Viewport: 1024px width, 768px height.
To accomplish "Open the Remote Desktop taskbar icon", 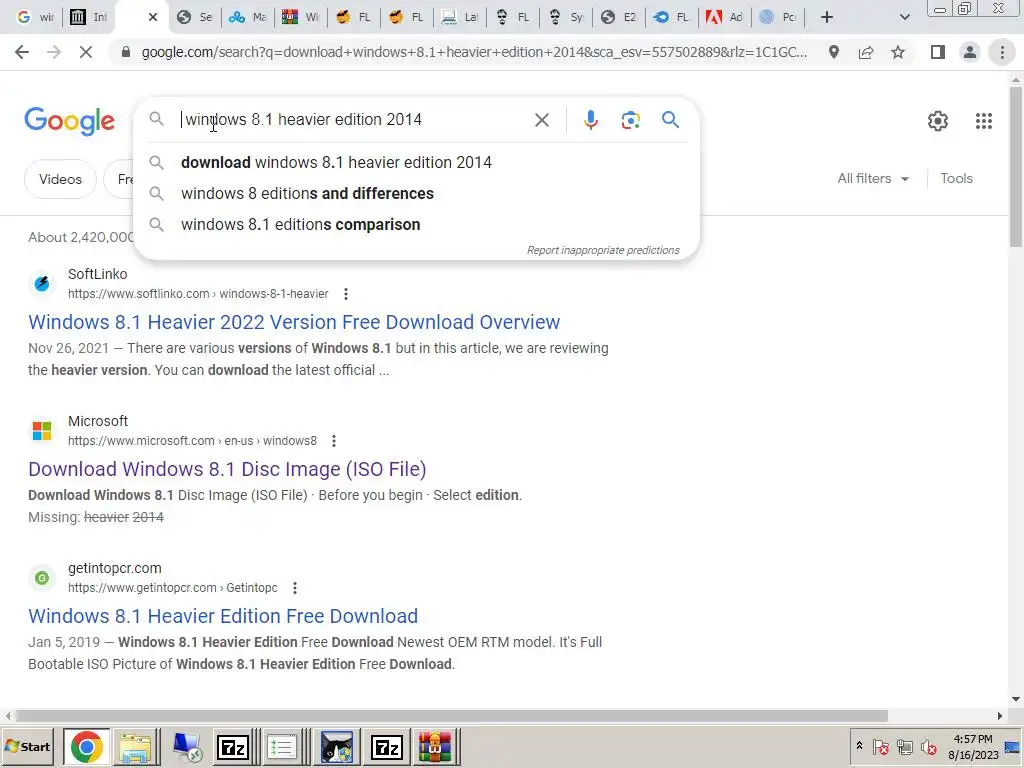I will pyautogui.click(x=187, y=747).
